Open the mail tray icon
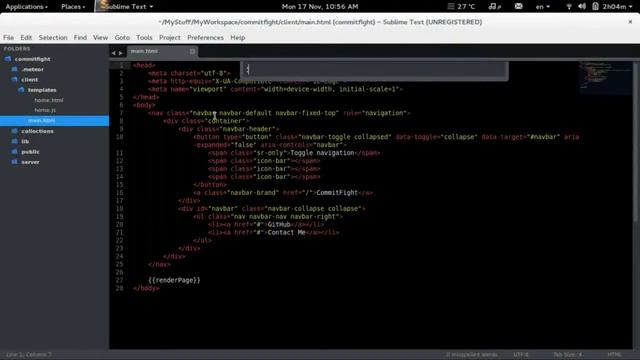The image size is (640, 360). pyautogui.click(x=518, y=6)
